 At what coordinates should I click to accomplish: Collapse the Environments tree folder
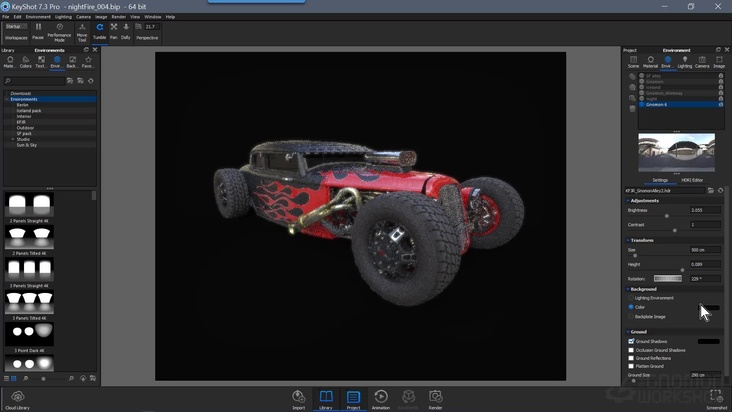tap(7, 99)
